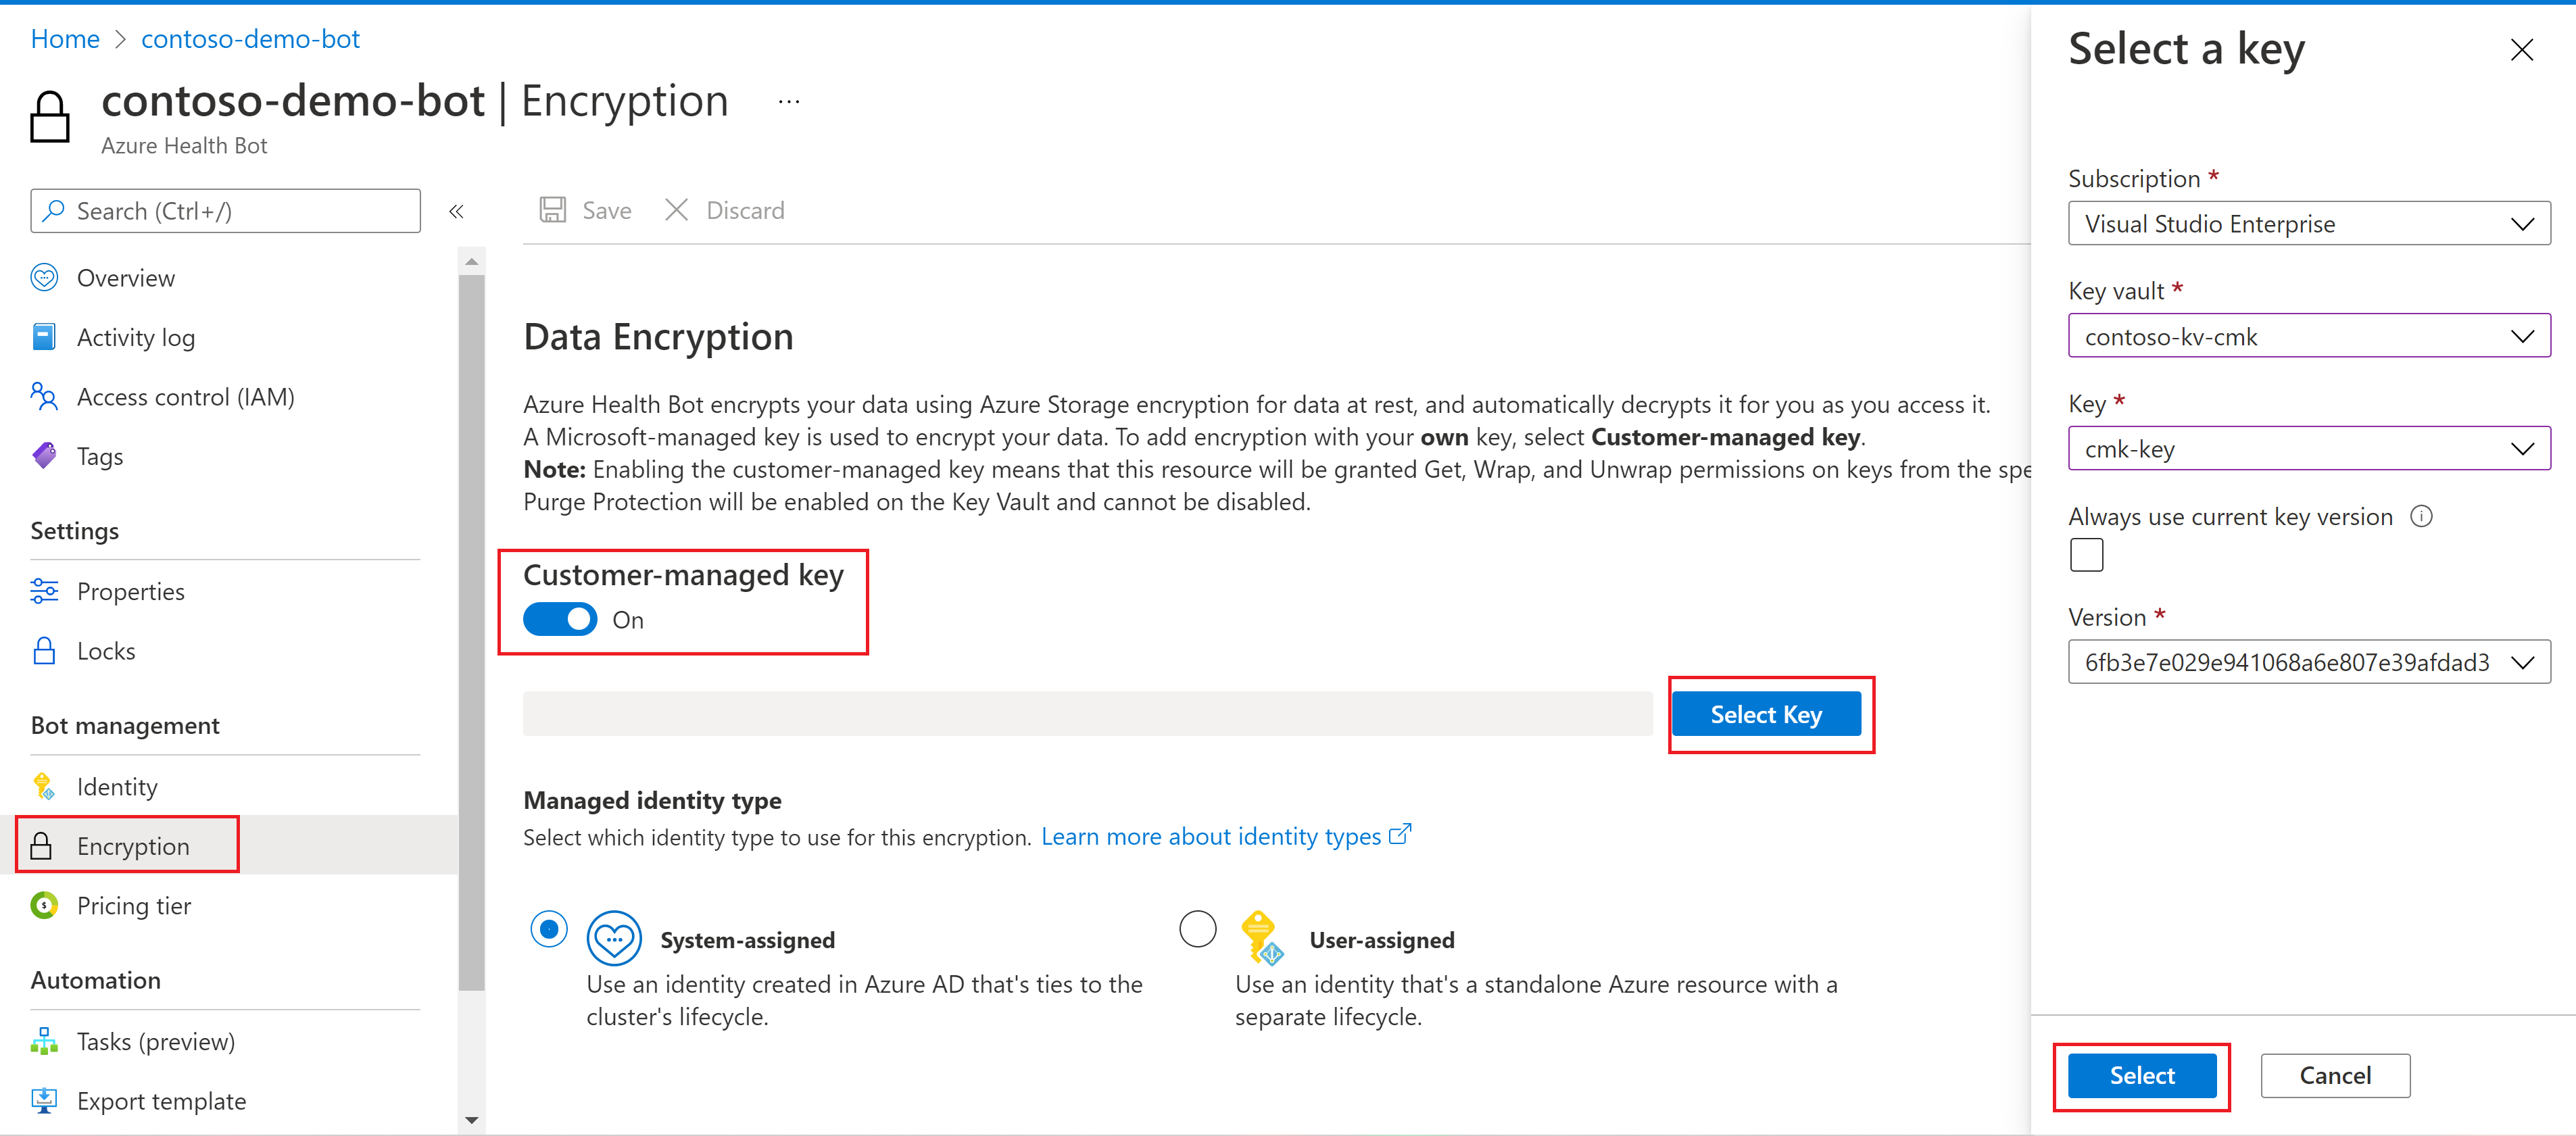The image size is (2576, 1136).
Task: Click the Activity log book icon
Action: click(44, 337)
